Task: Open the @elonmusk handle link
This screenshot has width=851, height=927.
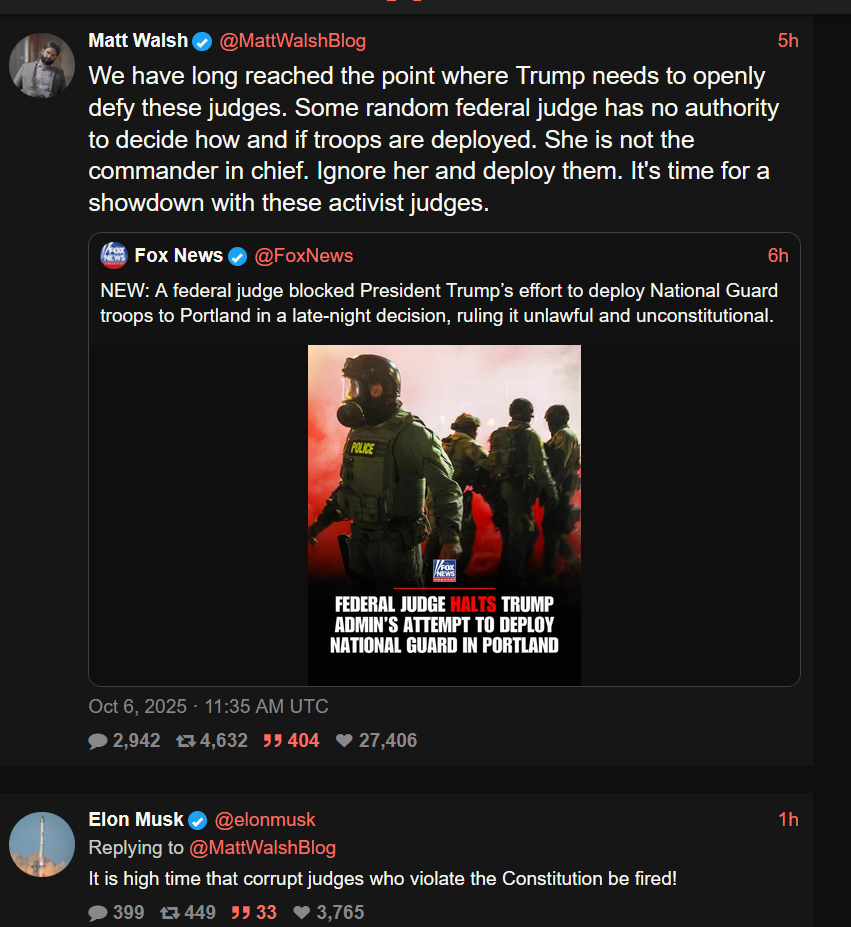Action: coord(265,820)
